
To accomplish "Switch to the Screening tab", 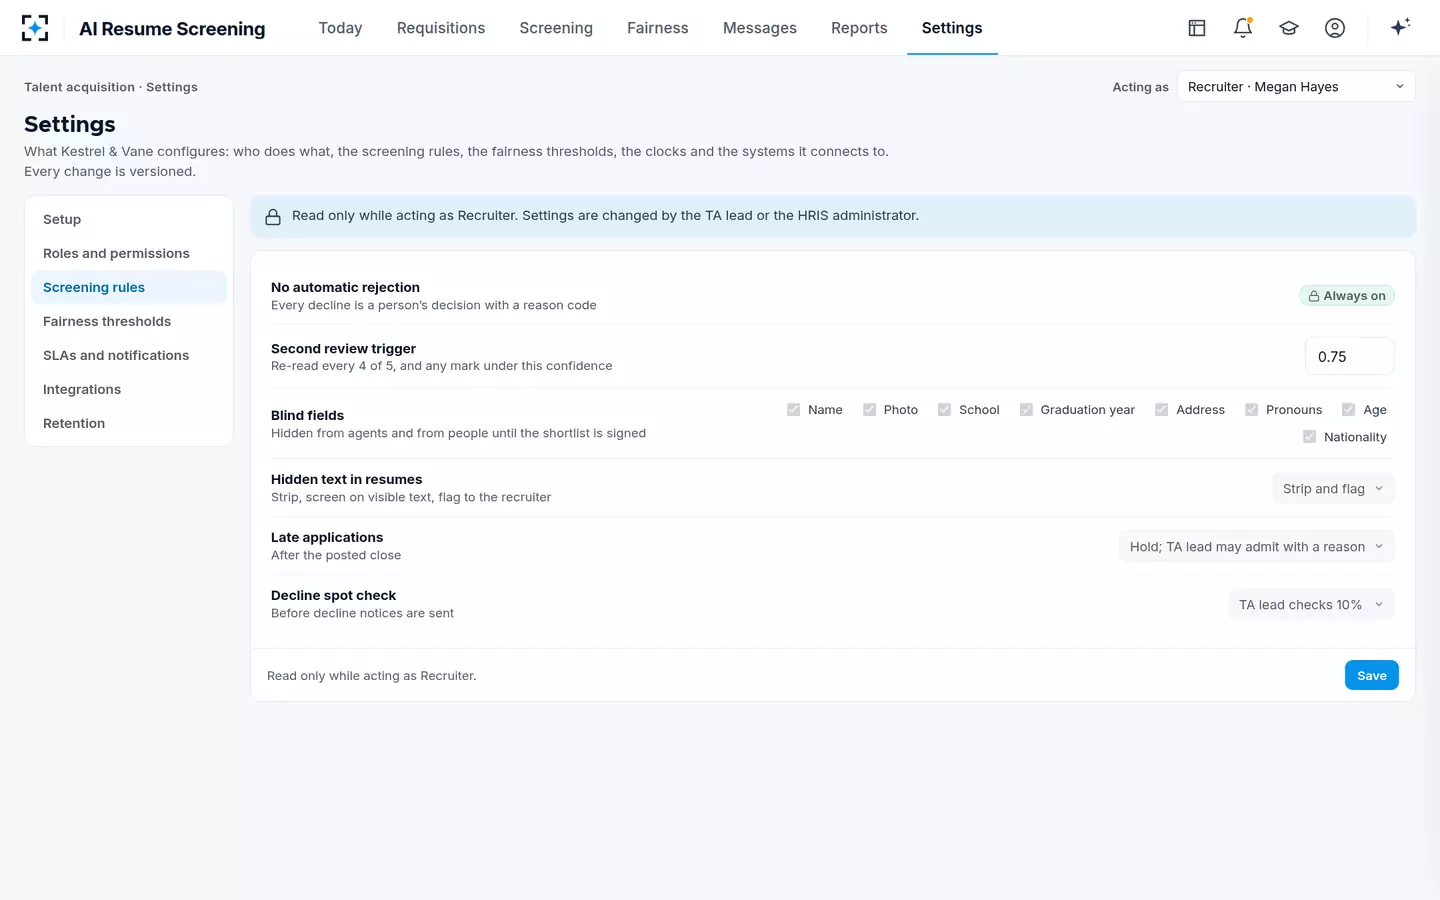I will click(556, 28).
